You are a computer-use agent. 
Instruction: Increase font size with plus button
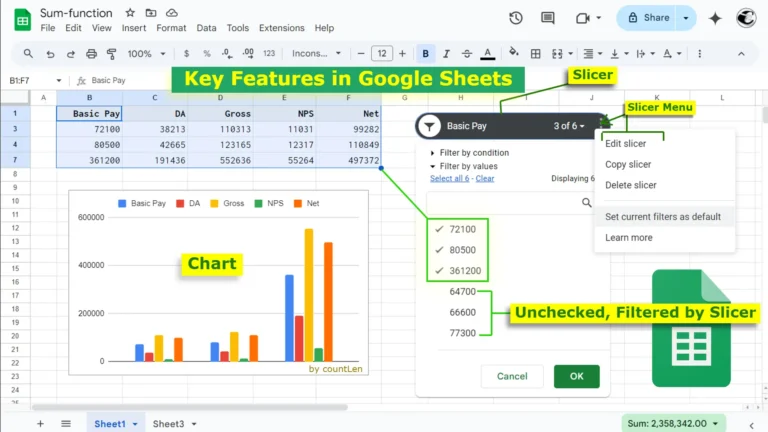[x=402, y=54]
